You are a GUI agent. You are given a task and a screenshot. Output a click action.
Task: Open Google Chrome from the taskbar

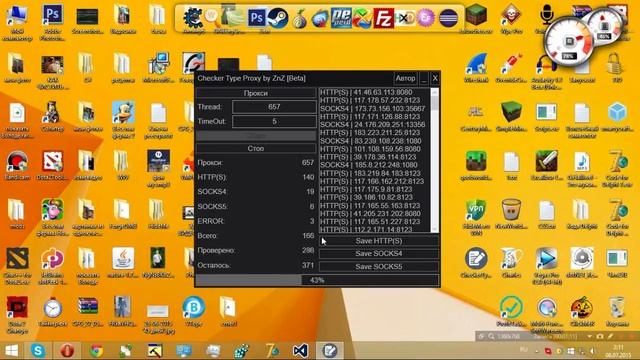pos(96,351)
